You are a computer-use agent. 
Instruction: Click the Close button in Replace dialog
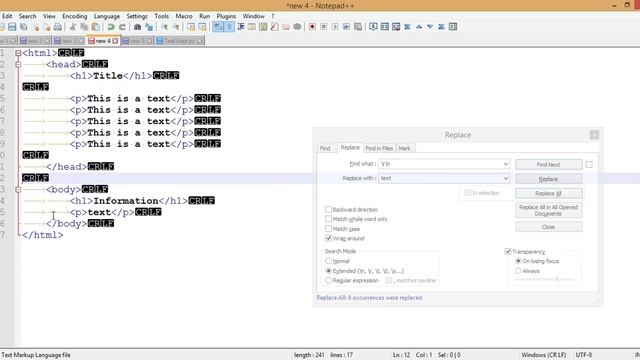pos(549,227)
